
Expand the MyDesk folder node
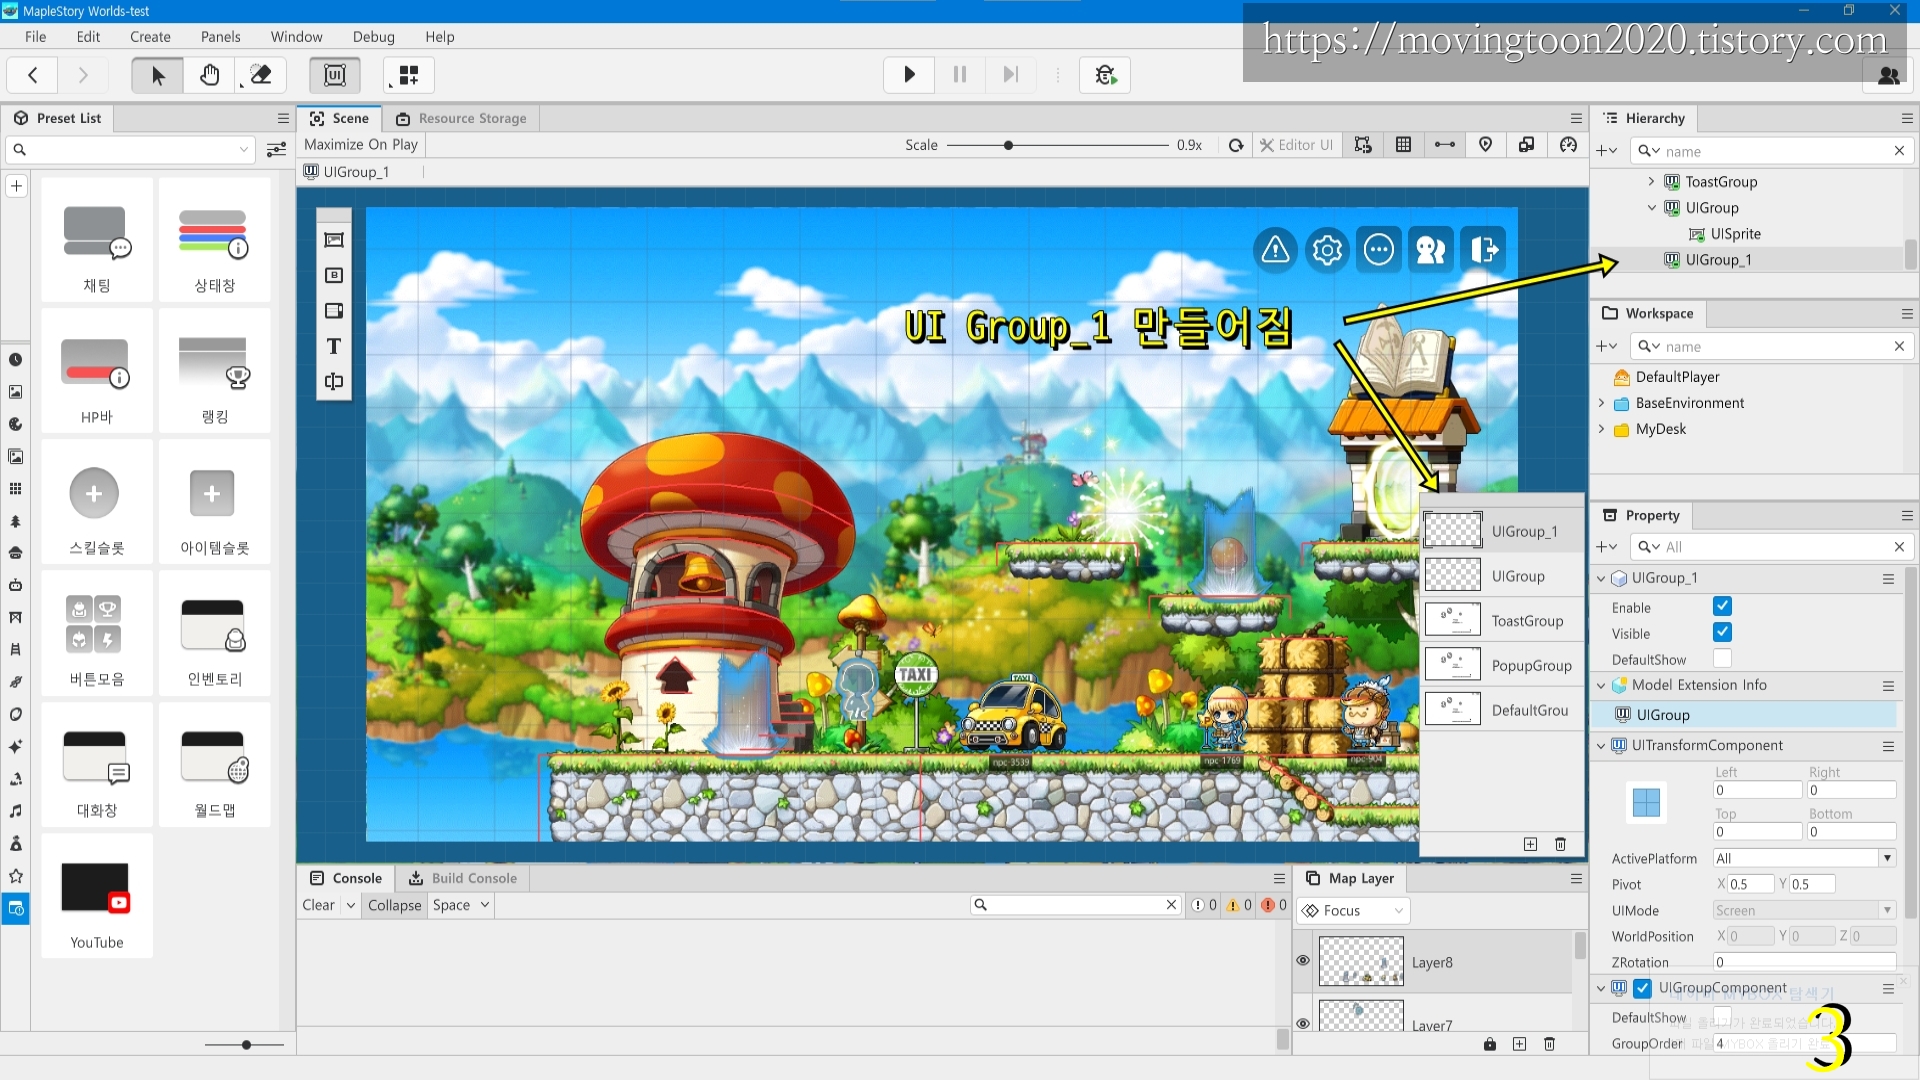(x=1601, y=428)
